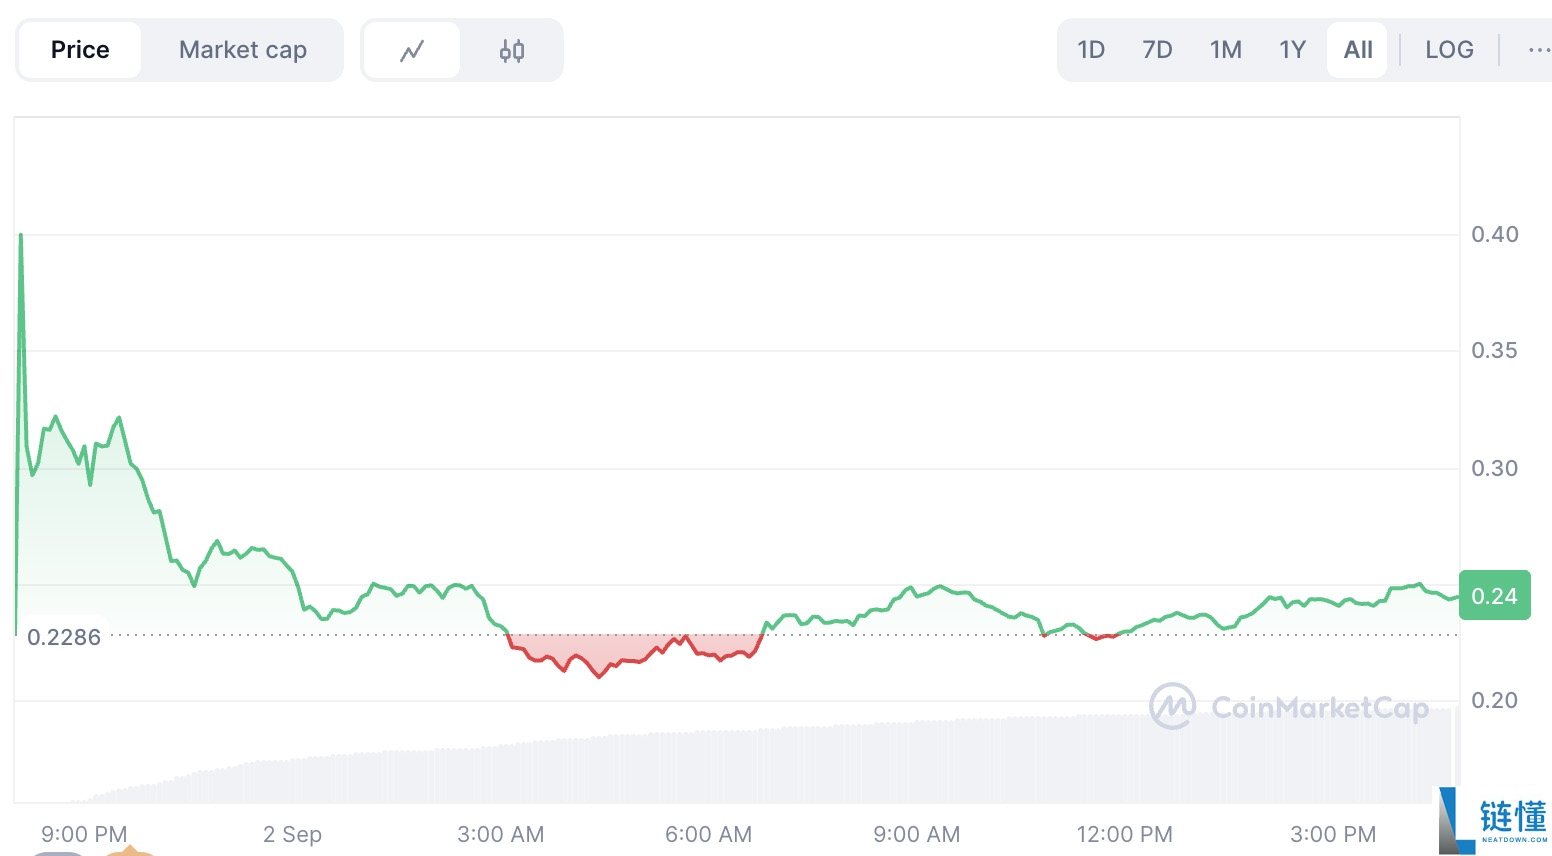Choose the 1Y time range
Image resolution: width=1552 pixels, height=856 pixels.
click(1292, 50)
